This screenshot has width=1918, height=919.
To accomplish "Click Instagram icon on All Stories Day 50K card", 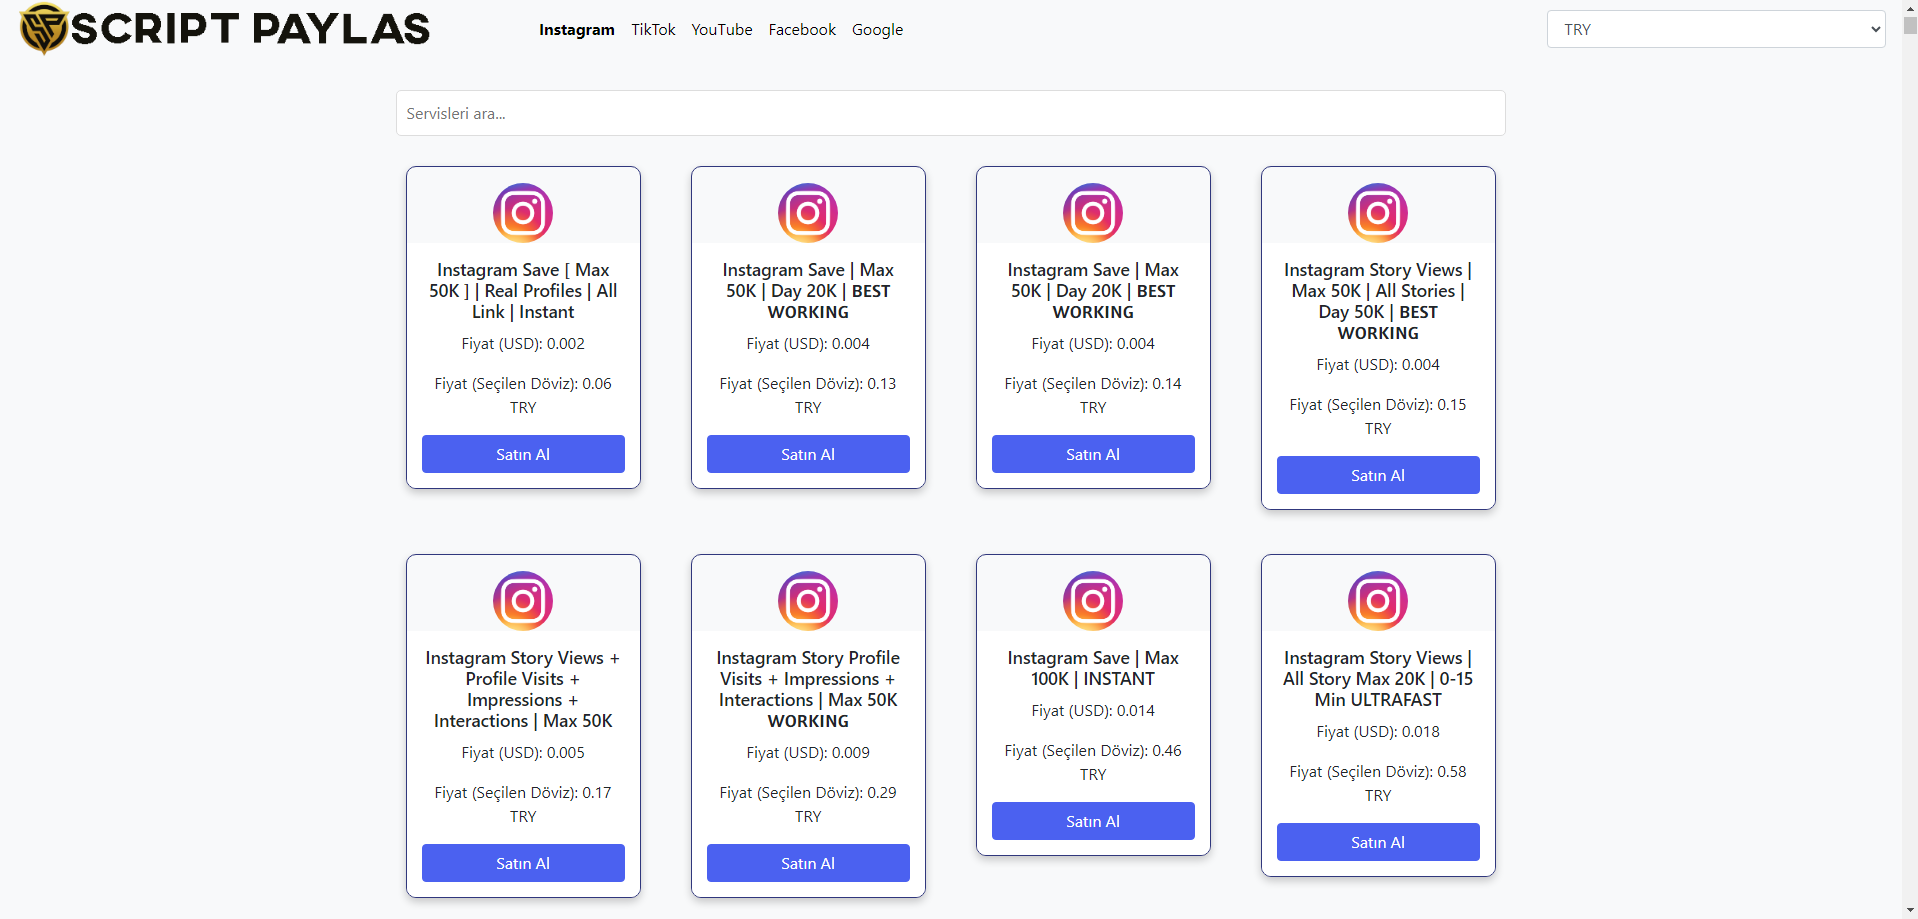I will pyautogui.click(x=1378, y=213).
